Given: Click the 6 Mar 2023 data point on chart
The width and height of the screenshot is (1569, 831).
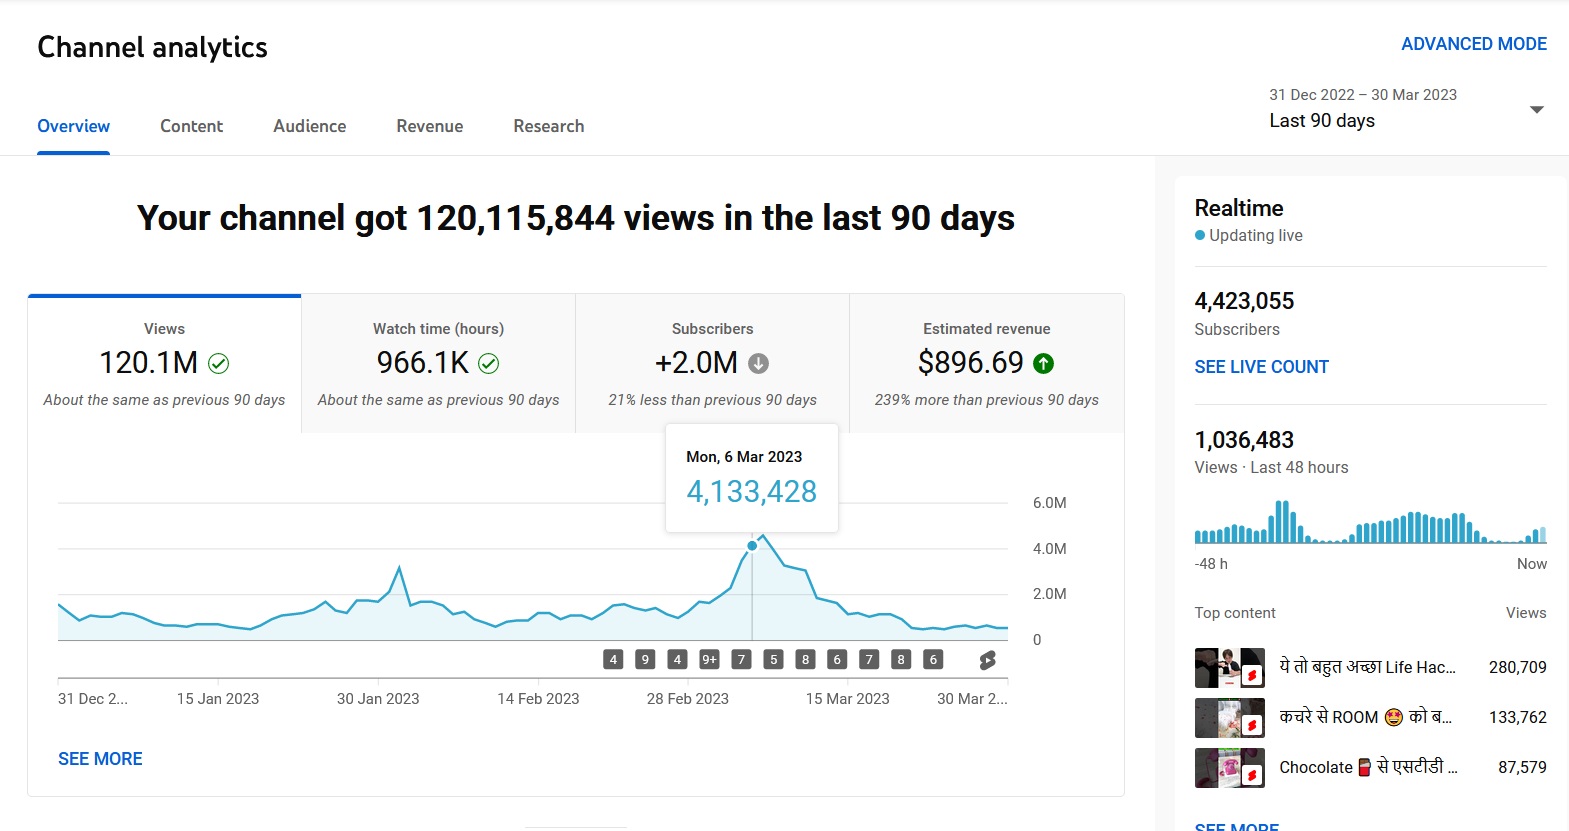Looking at the screenshot, I should pyautogui.click(x=752, y=546).
